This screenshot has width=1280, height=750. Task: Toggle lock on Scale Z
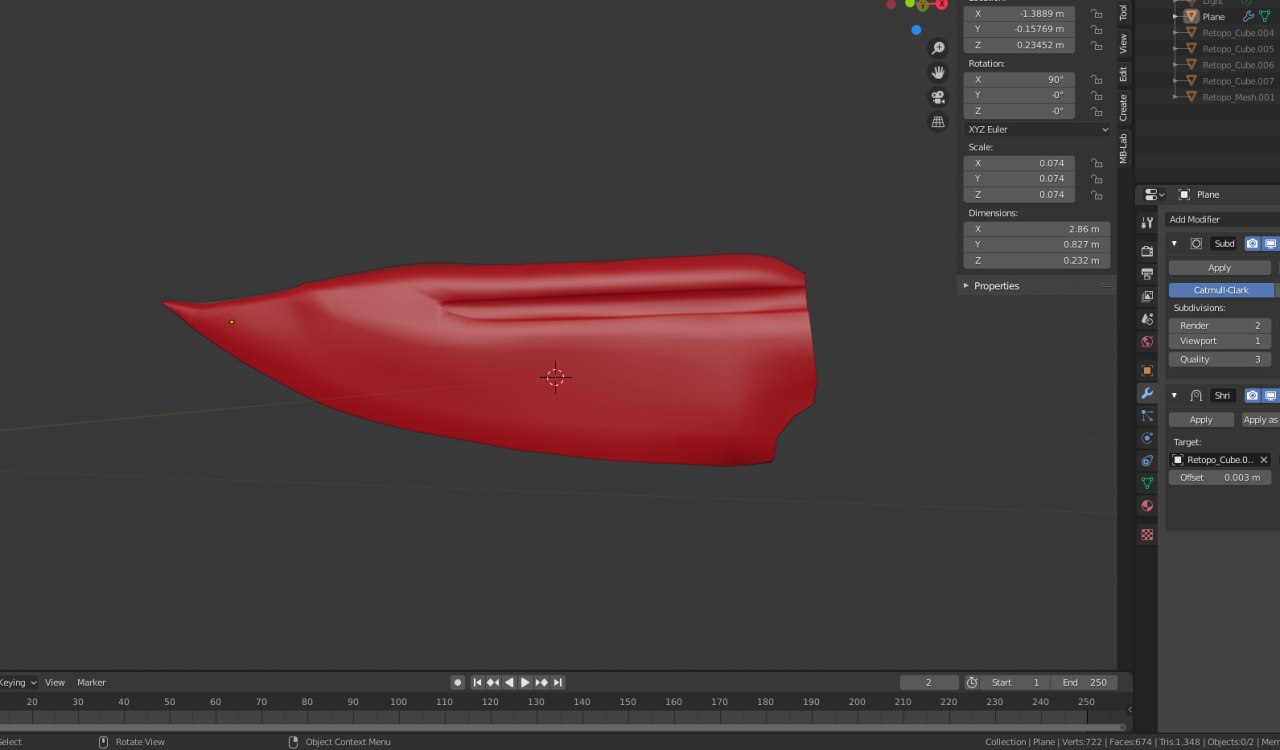(1097, 195)
